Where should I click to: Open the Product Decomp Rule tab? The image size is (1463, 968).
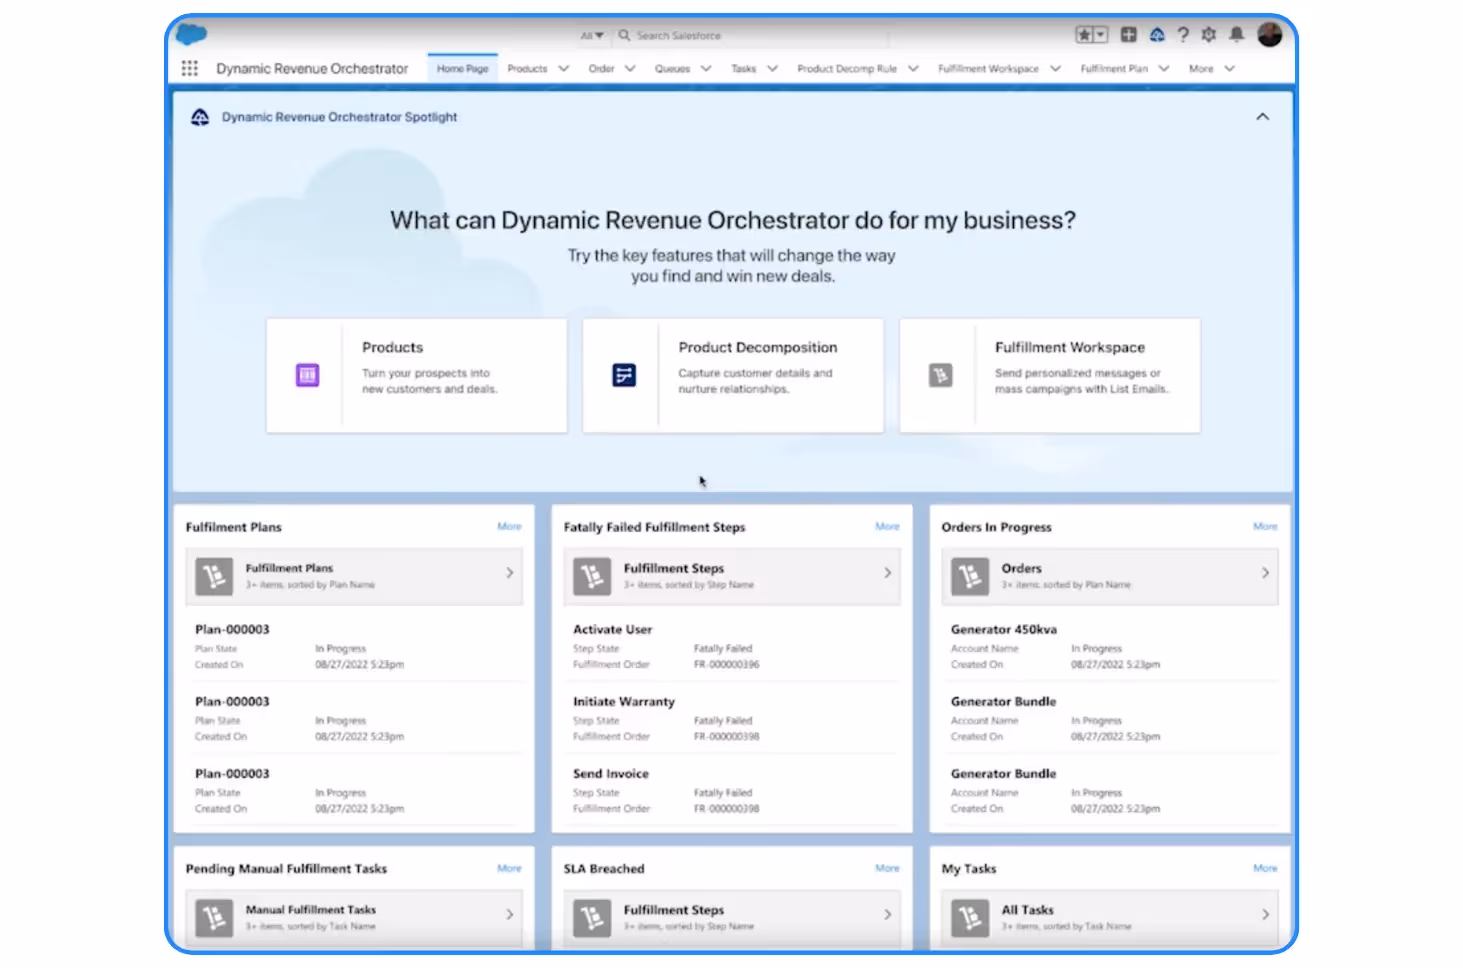(x=847, y=69)
